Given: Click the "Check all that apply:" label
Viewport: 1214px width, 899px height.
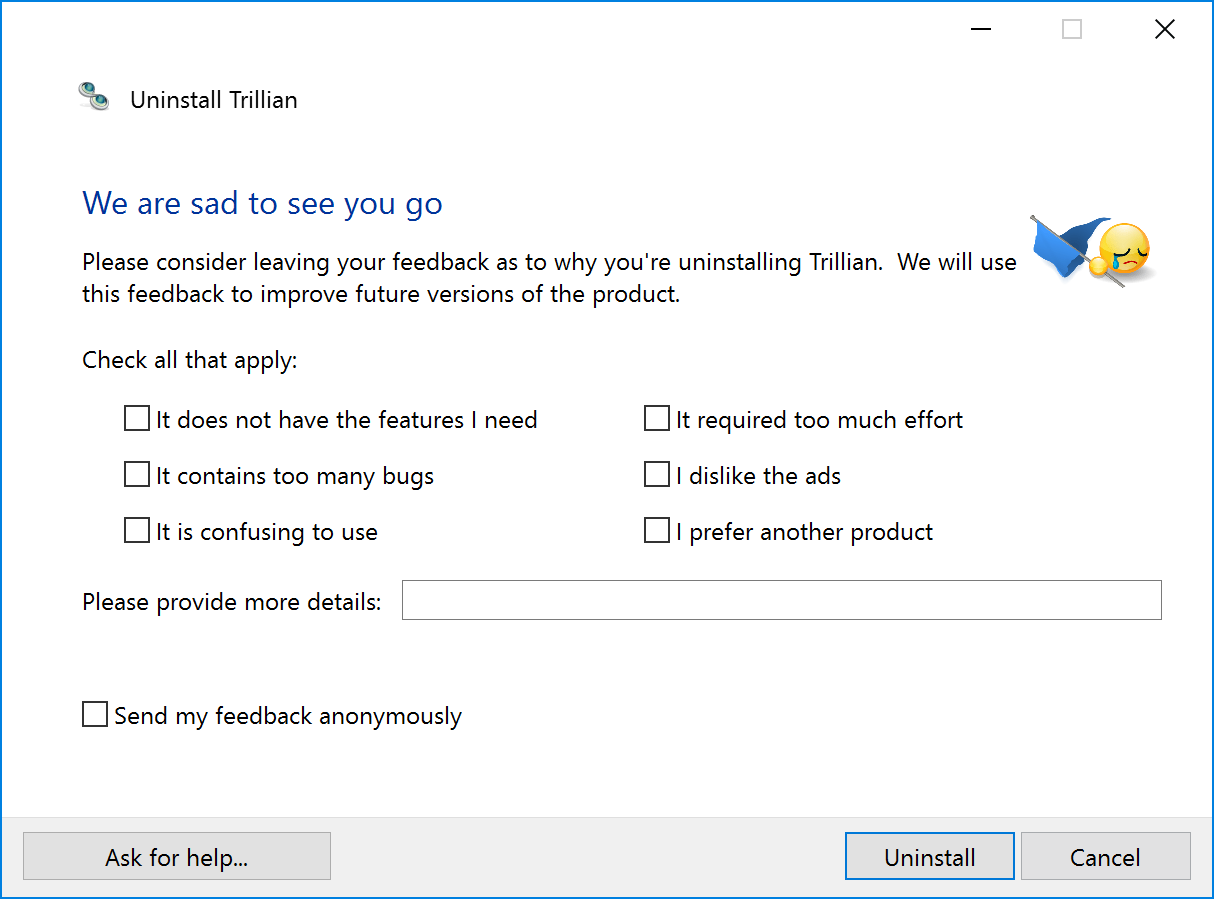Looking at the screenshot, I should point(190,360).
